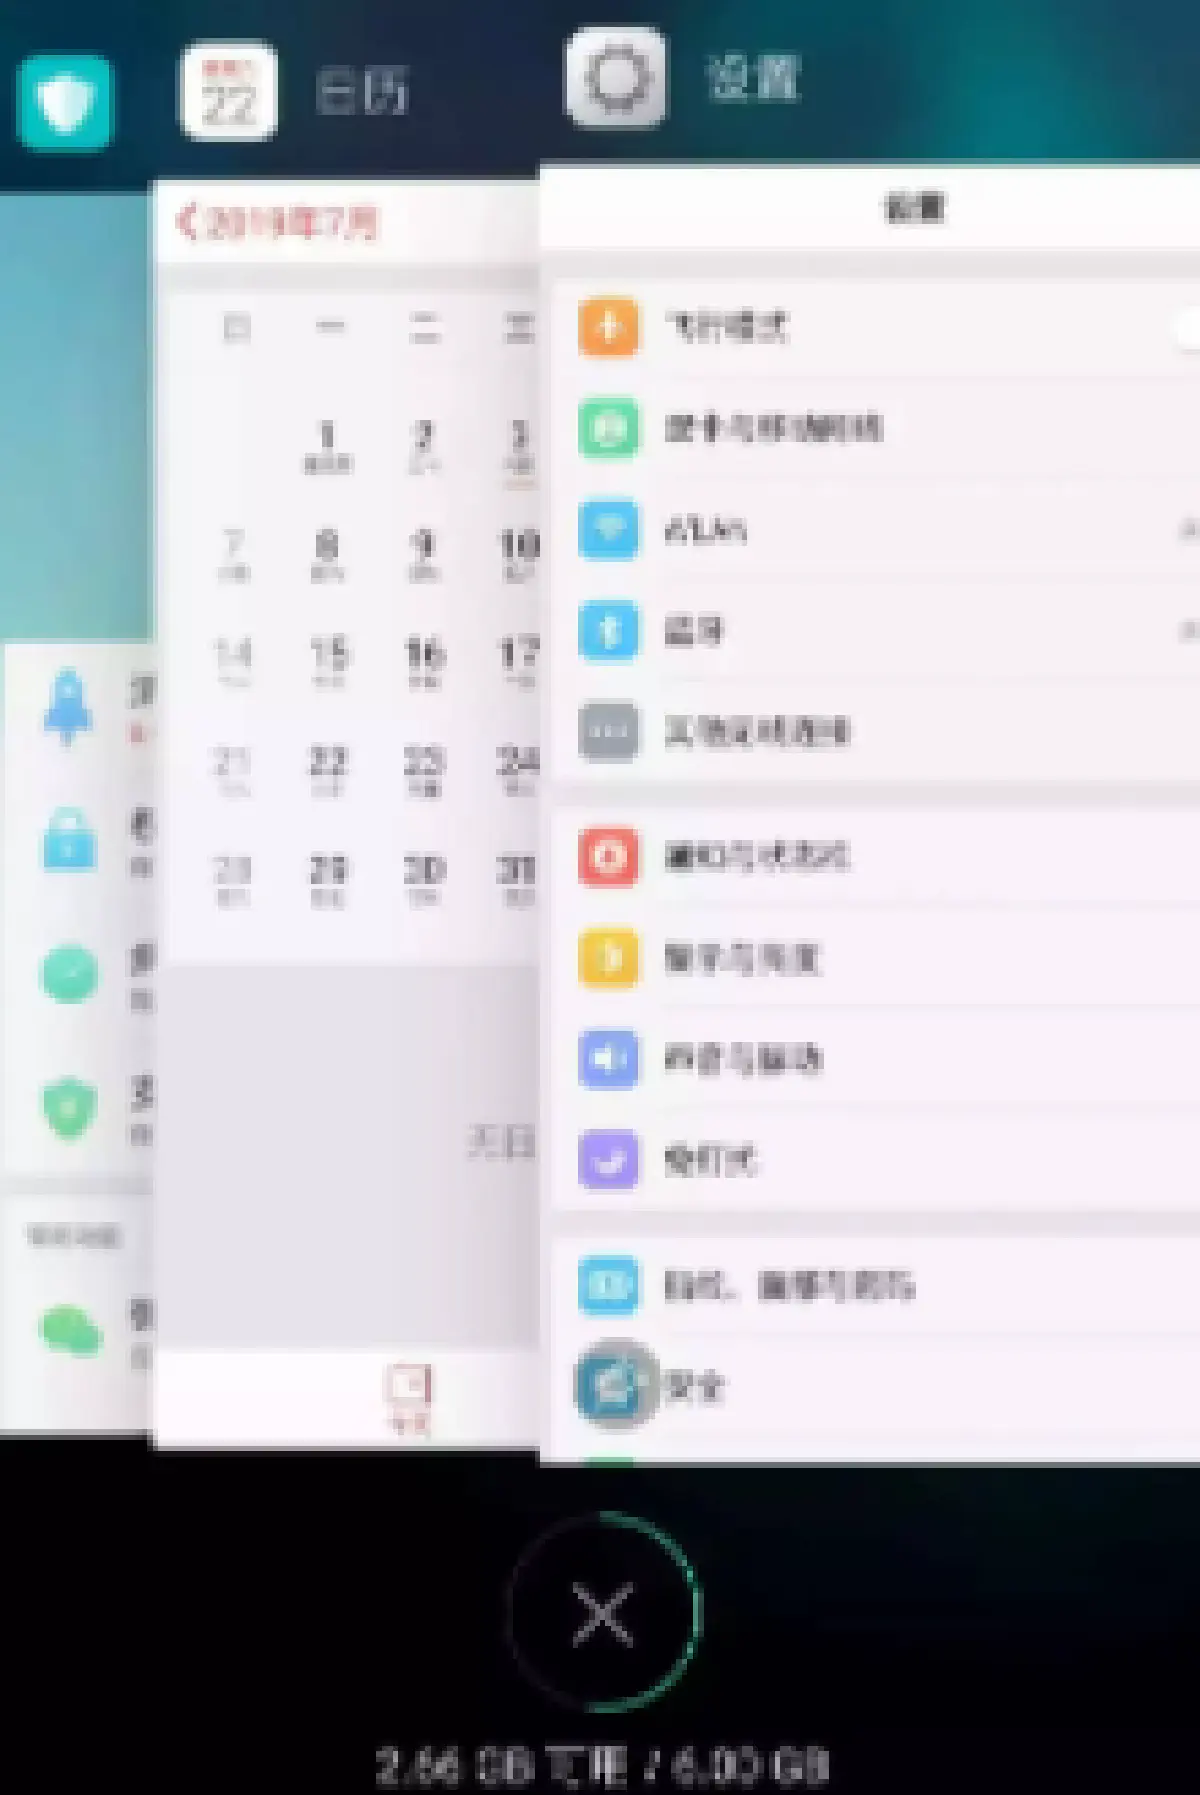Tap the red Today button at the calendar bottom

pos(408,1397)
